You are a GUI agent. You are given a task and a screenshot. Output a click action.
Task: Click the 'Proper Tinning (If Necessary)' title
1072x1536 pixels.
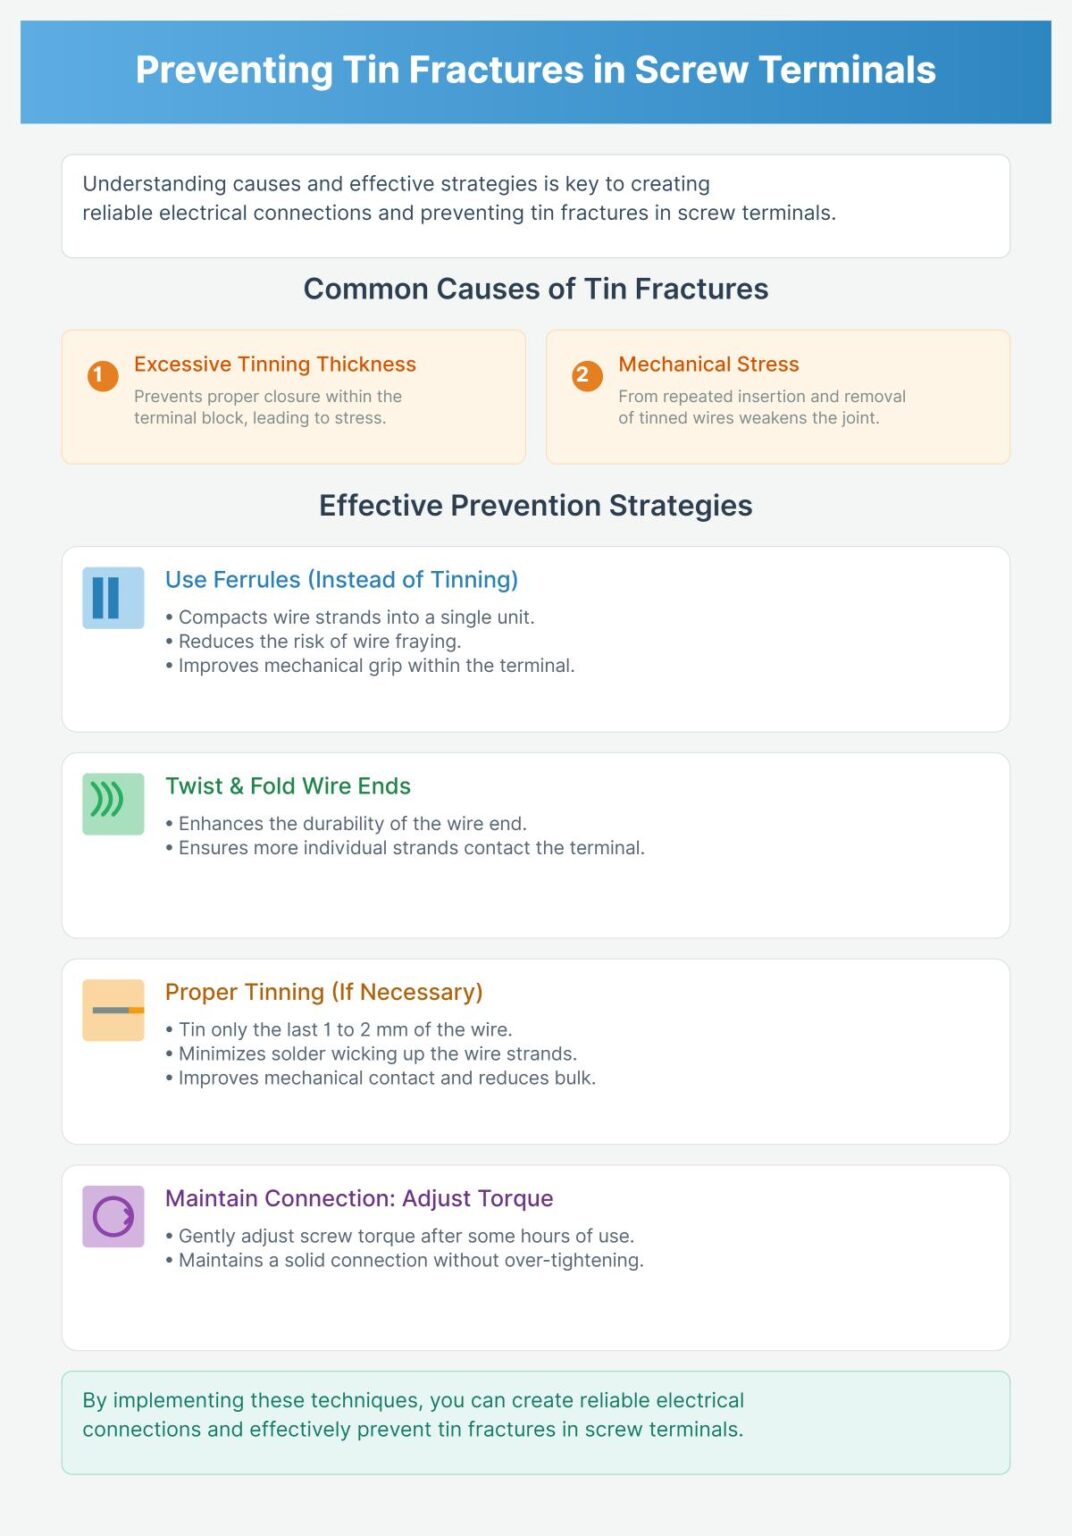point(324,992)
